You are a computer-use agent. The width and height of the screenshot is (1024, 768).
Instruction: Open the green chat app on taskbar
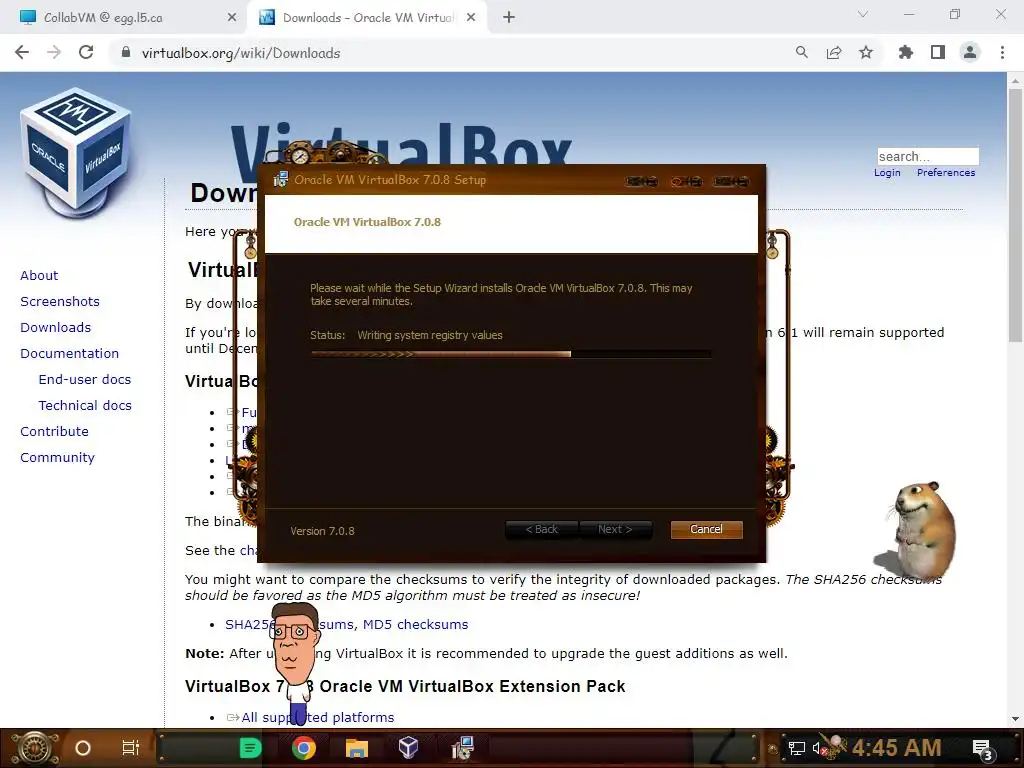tap(251, 748)
